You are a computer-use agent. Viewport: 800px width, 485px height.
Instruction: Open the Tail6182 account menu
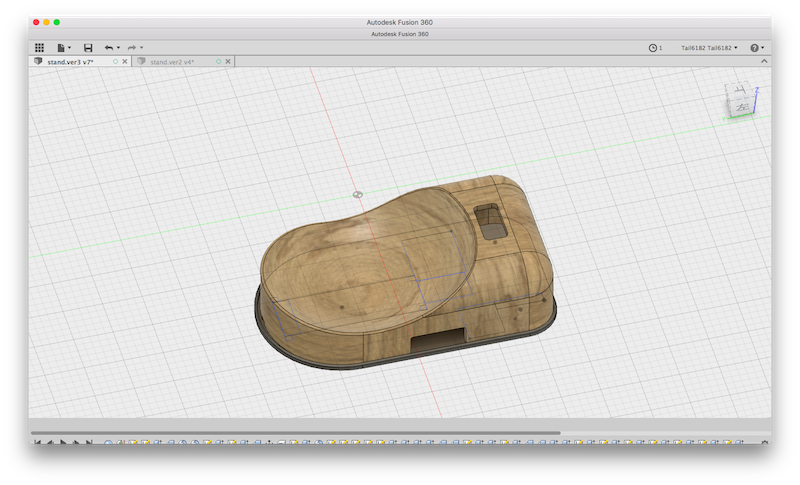pos(709,47)
